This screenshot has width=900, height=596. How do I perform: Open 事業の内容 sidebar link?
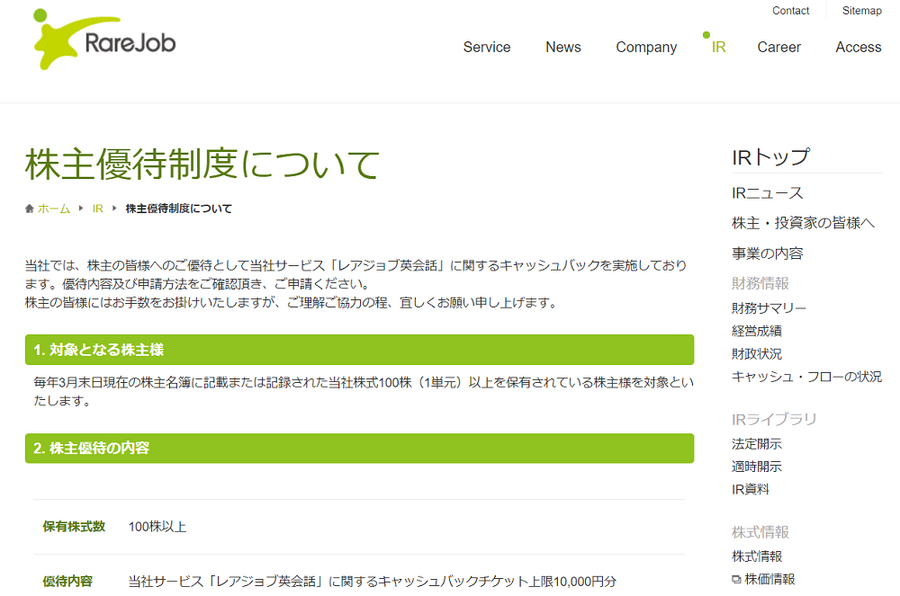[x=767, y=253]
